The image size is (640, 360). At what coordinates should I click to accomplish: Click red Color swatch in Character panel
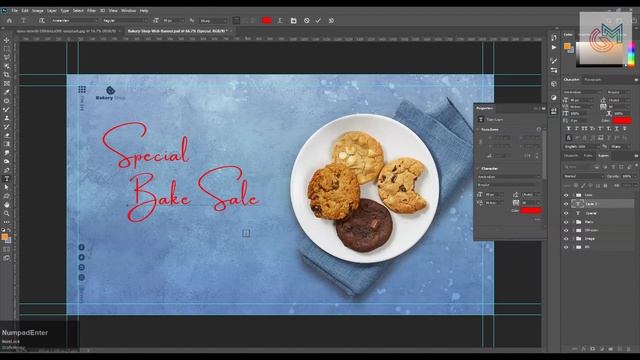coord(622,120)
